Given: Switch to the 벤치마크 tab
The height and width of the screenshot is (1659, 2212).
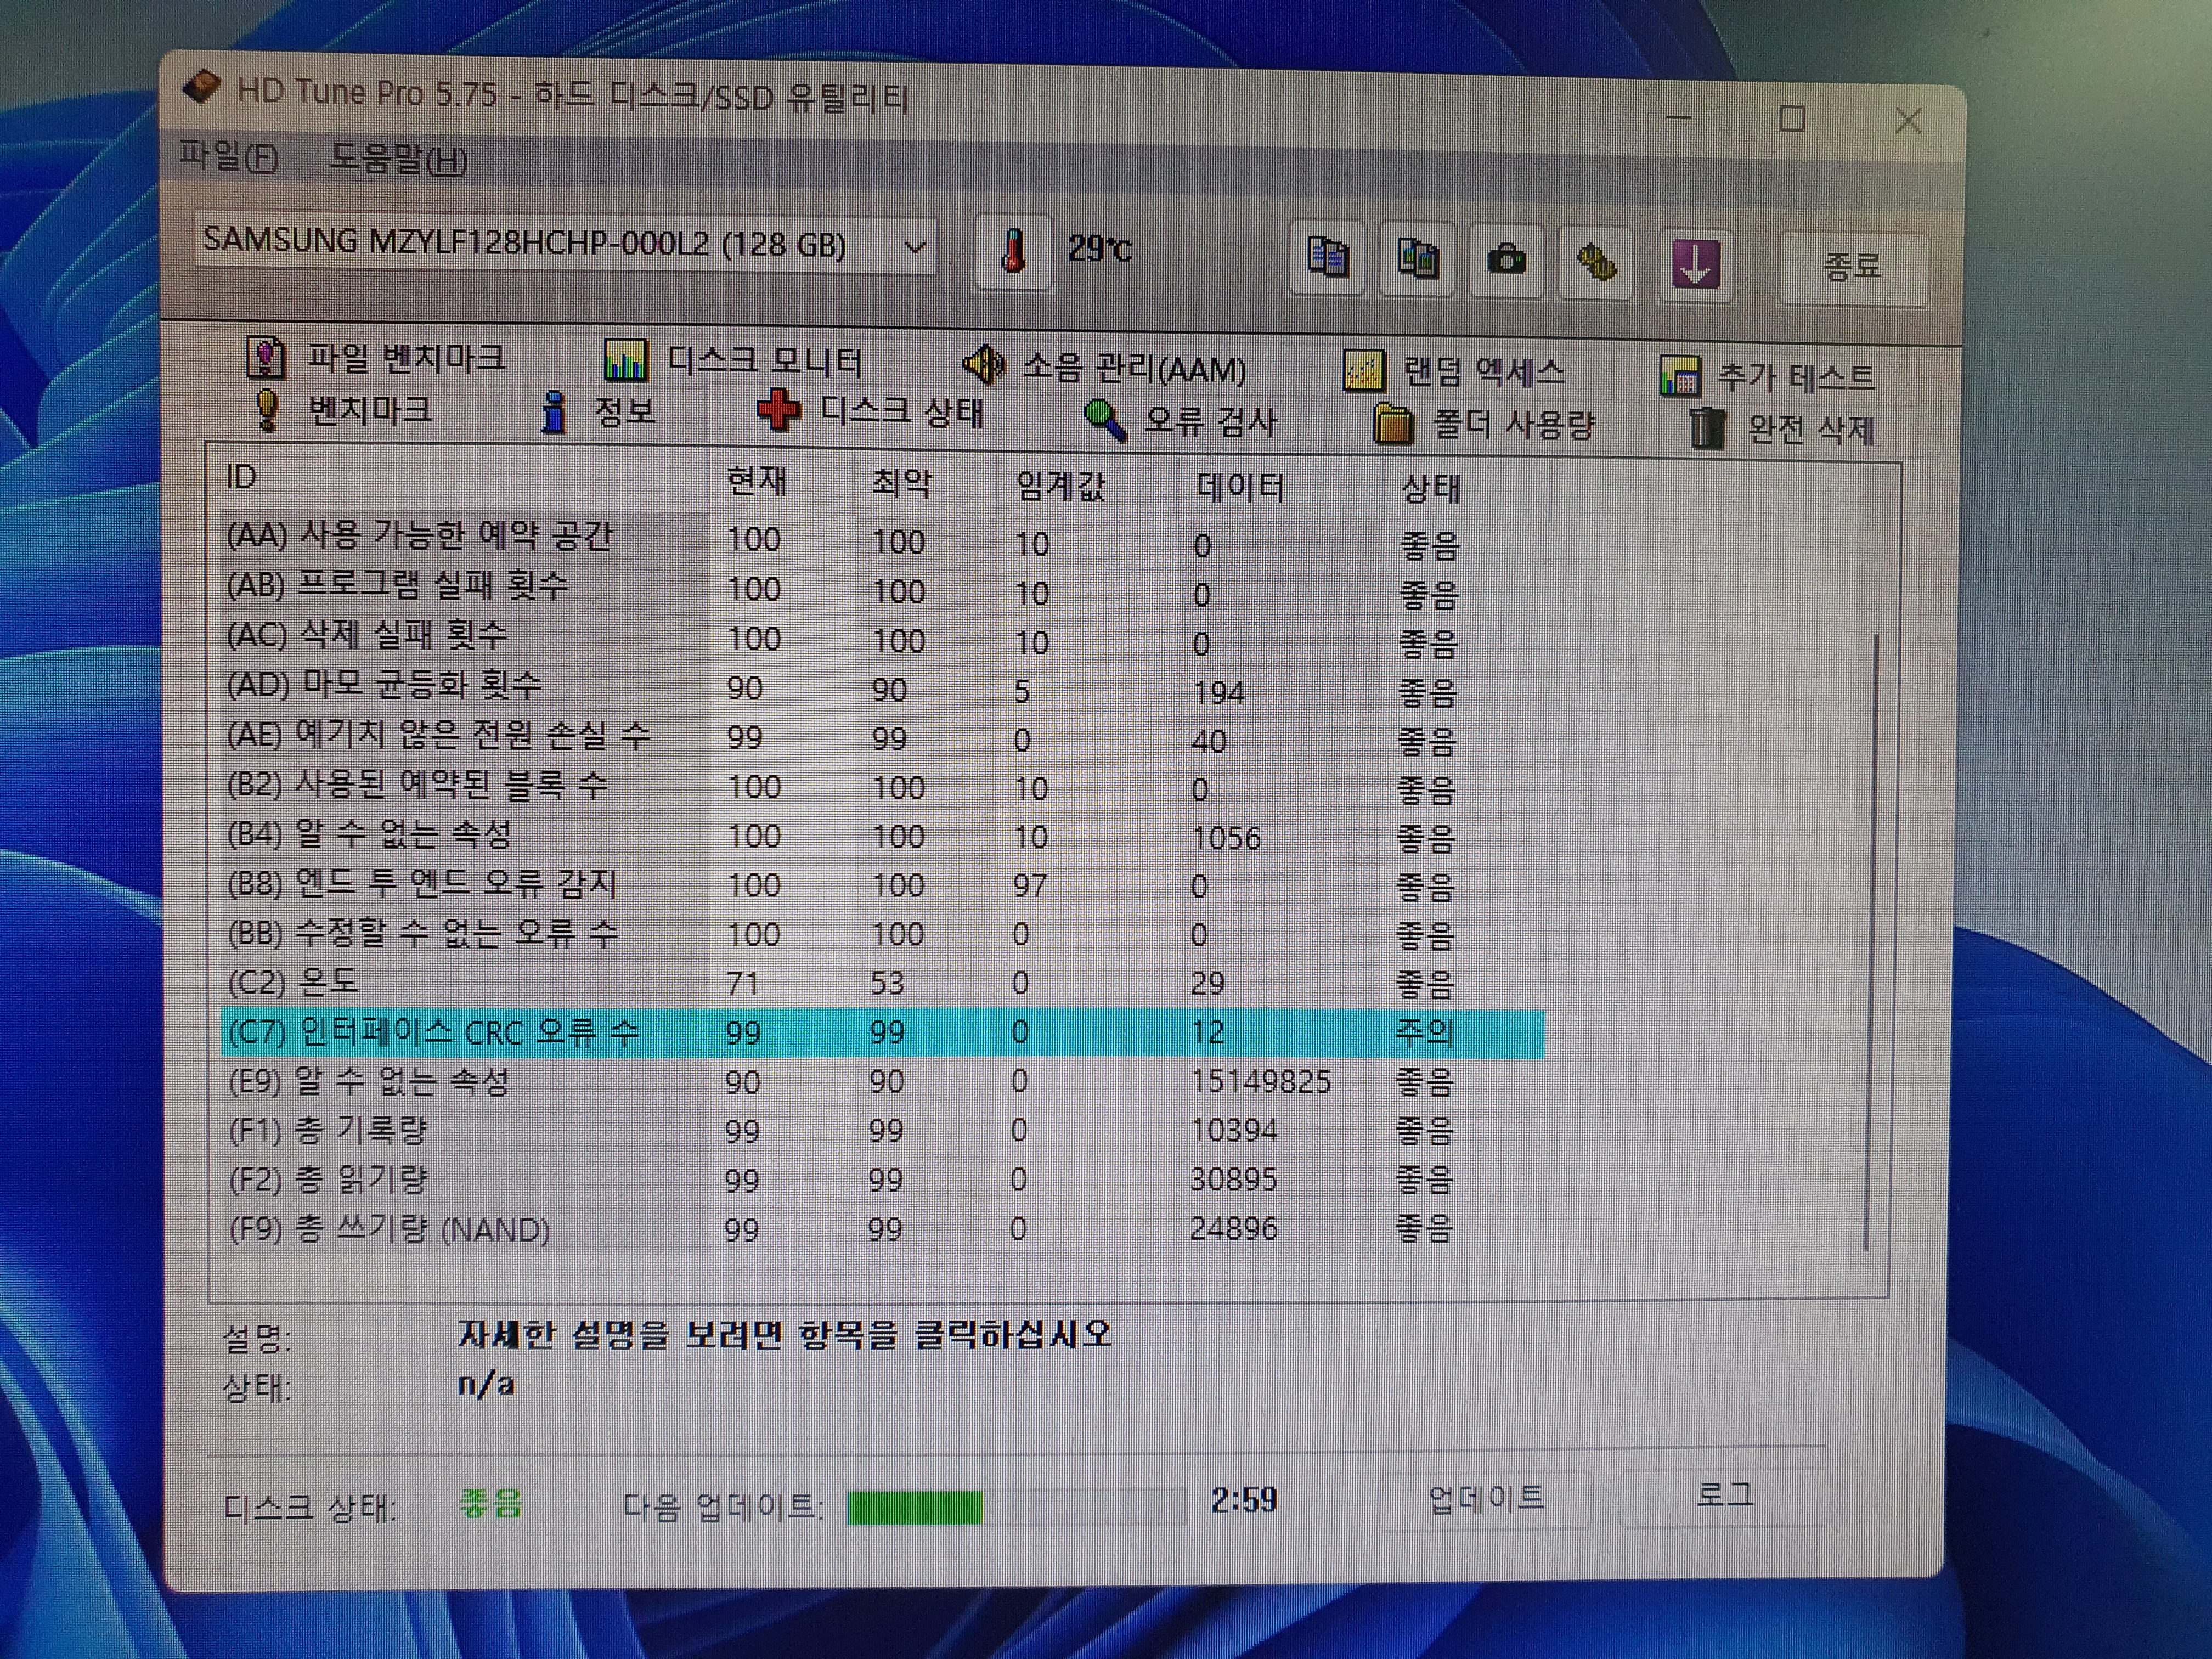Looking at the screenshot, I should coord(342,409).
